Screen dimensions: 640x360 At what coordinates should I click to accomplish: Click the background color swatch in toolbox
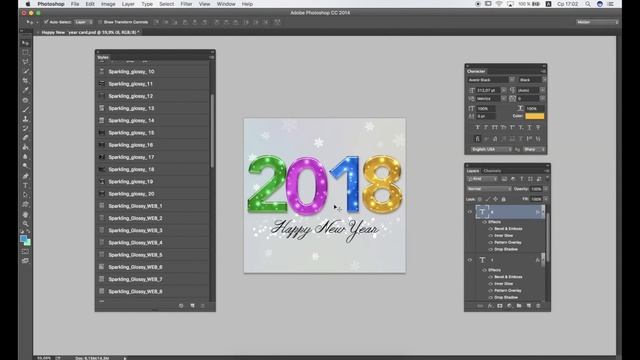tap(27, 242)
